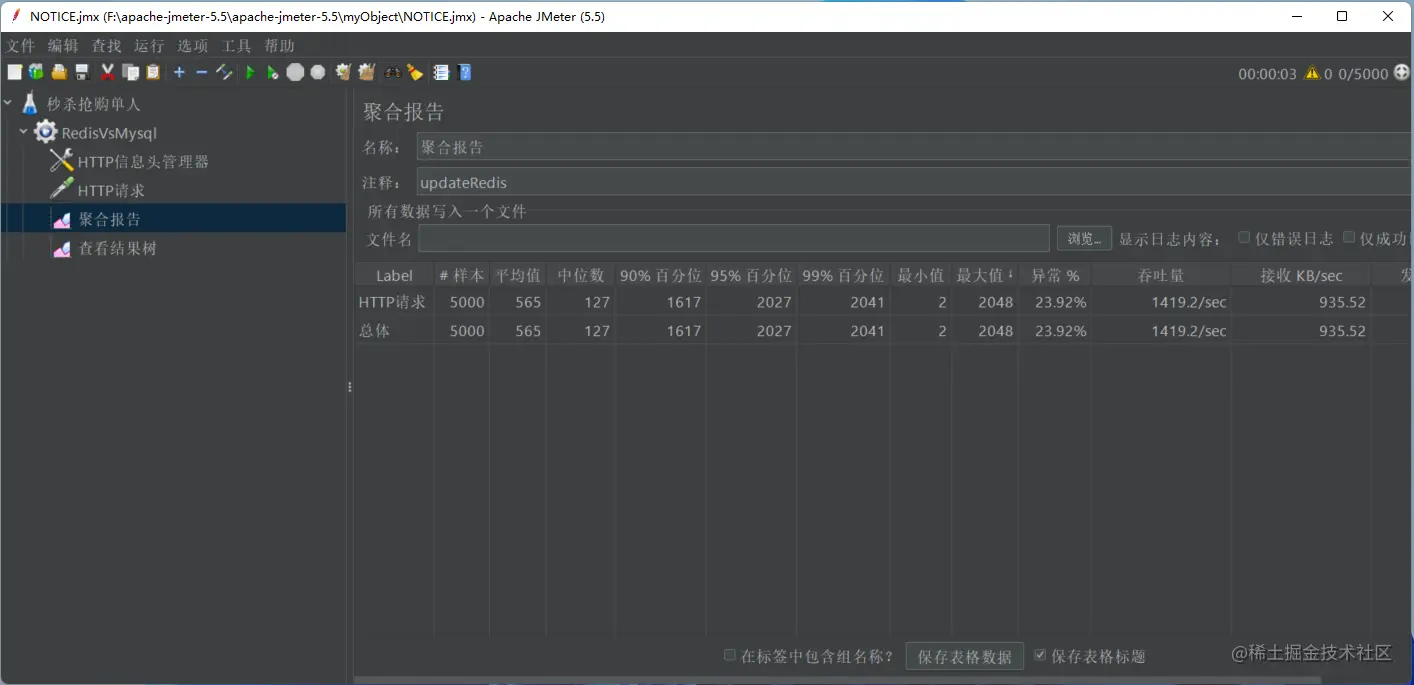Screen dimensions: 1414x685
Task: Click the gear icon of RedisVsMysql
Action: tap(45, 132)
